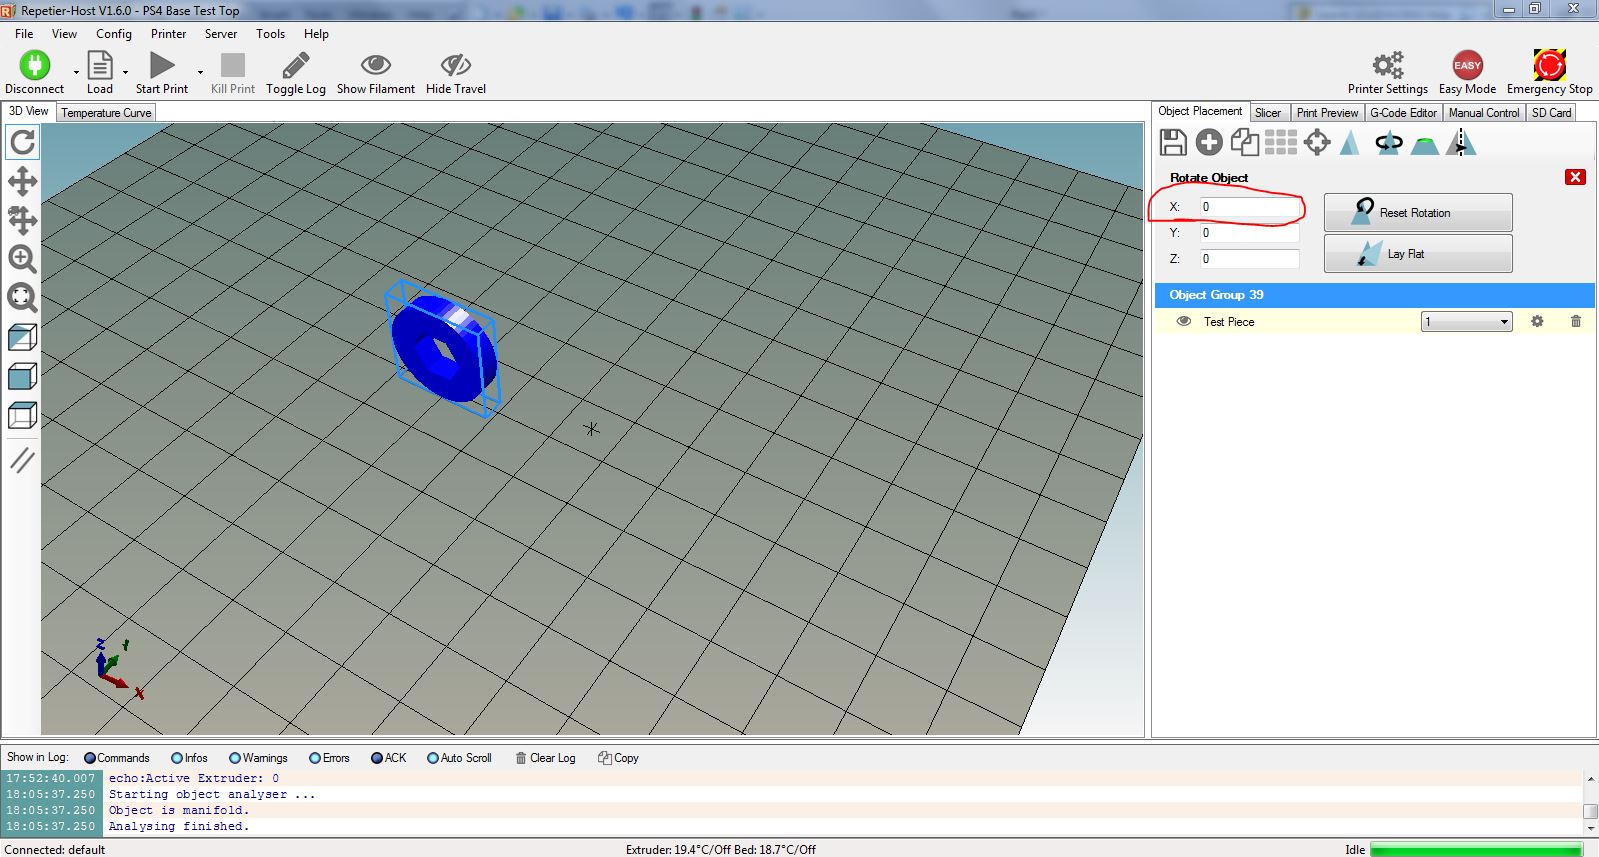
Task: Click the Save object floppy icon
Action: click(x=1173, y=143)
